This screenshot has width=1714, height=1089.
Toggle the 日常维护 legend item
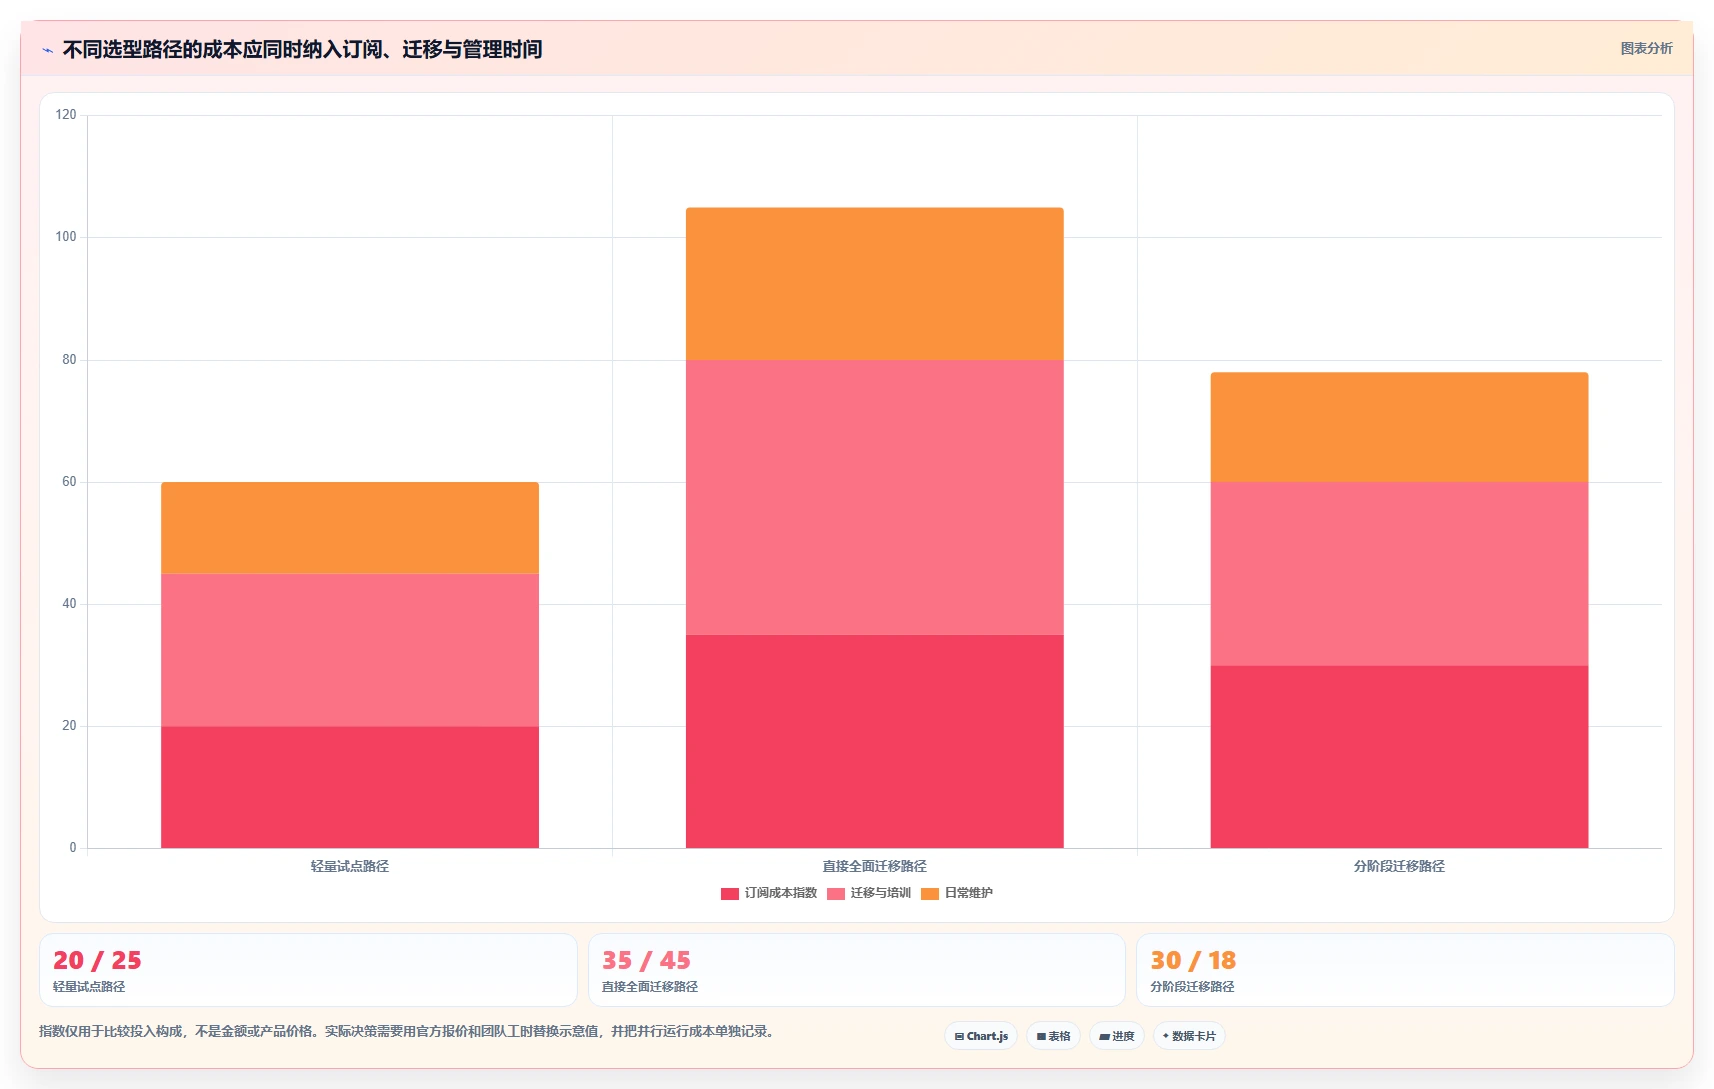957,893
